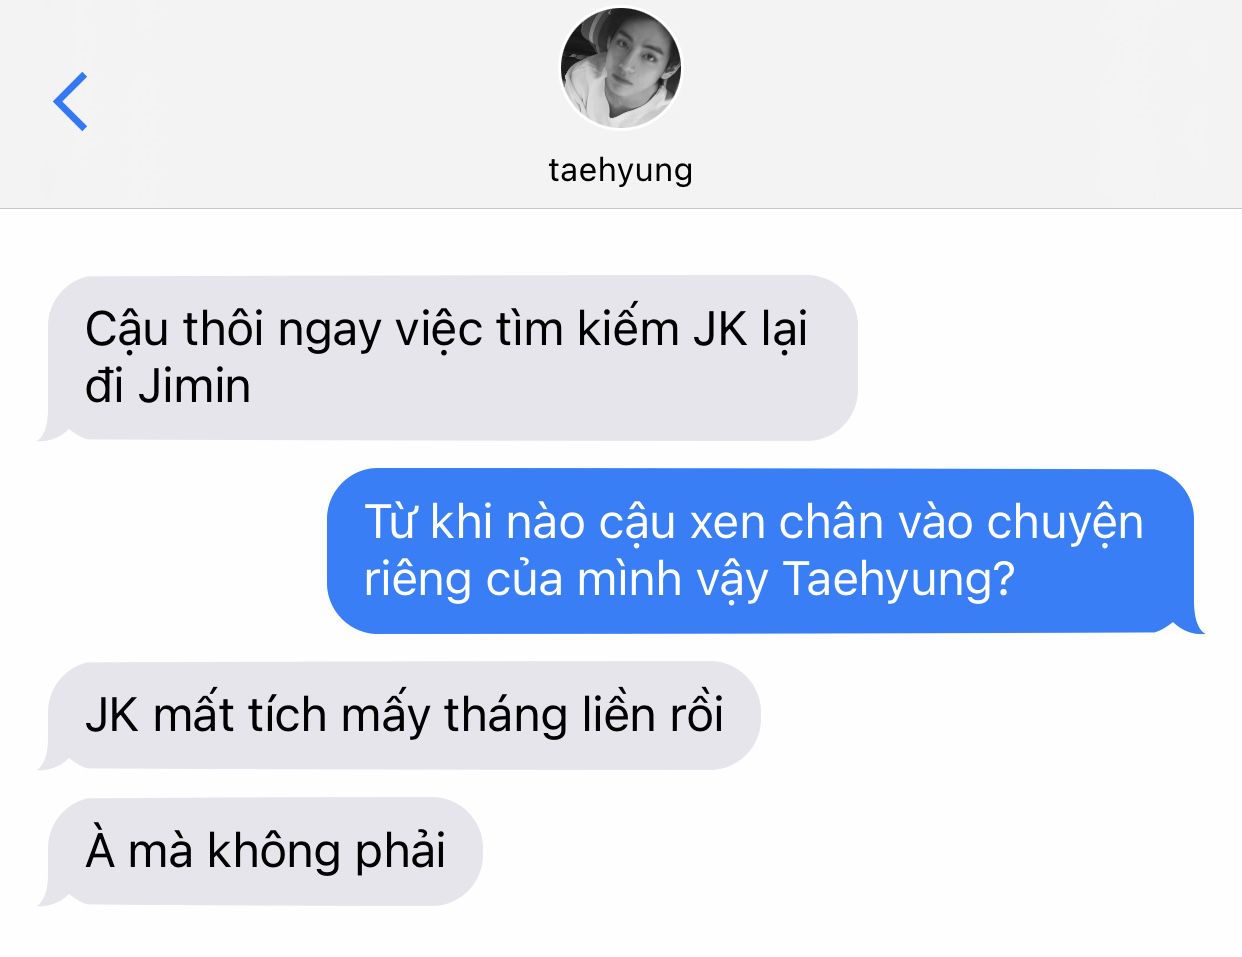The height and width of the screenshot is (957, 1242).
Task: Click the word "Jimin" in first message
Action: coord(194,387)
